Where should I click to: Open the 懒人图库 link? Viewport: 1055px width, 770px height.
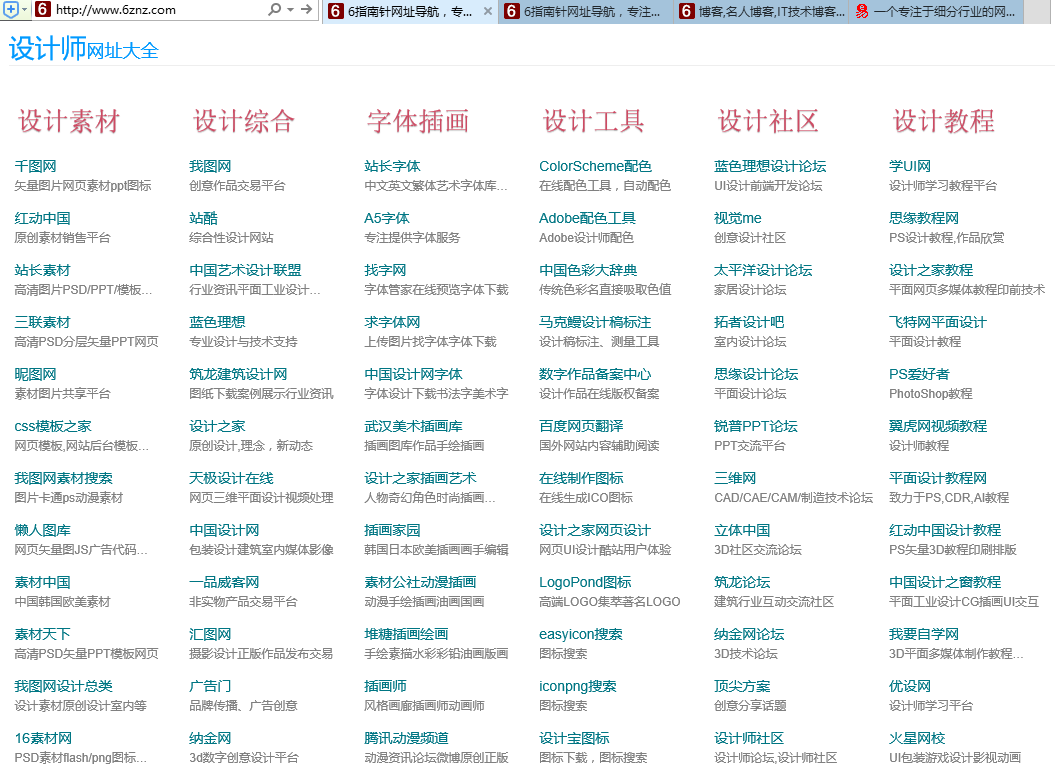[x=42, y=530]
